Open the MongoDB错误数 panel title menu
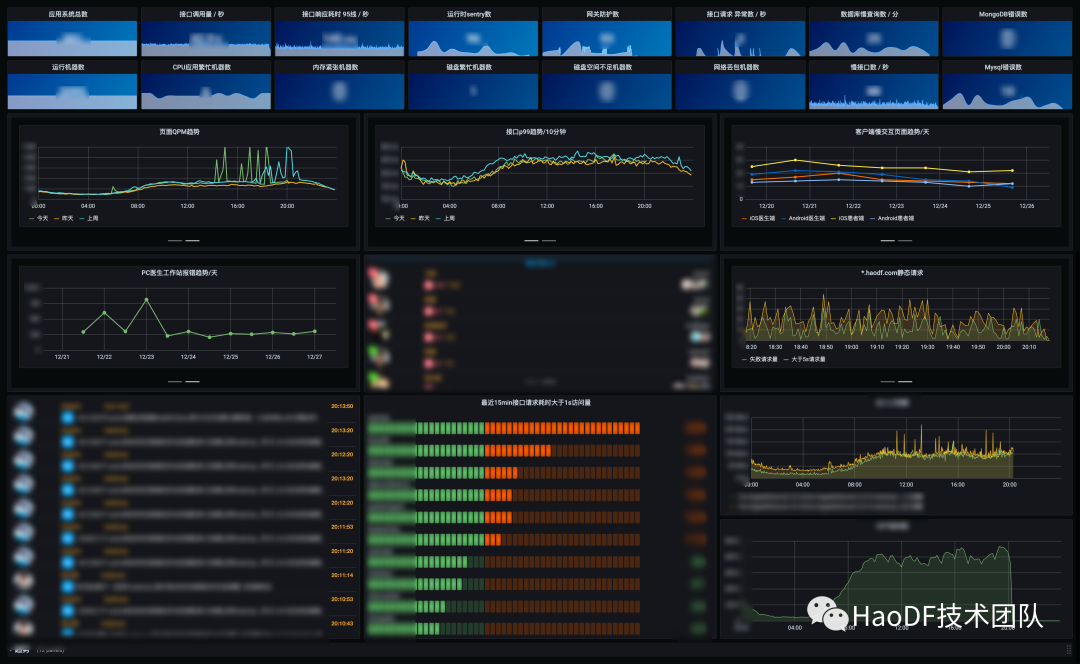The image size is (1080, 664). point(1003,14)
